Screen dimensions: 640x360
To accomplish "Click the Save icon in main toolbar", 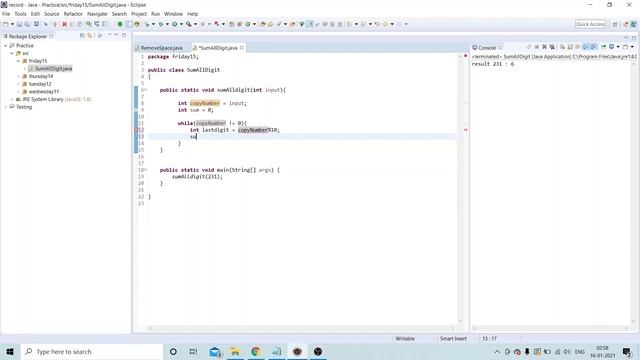I will pos(19,24).
